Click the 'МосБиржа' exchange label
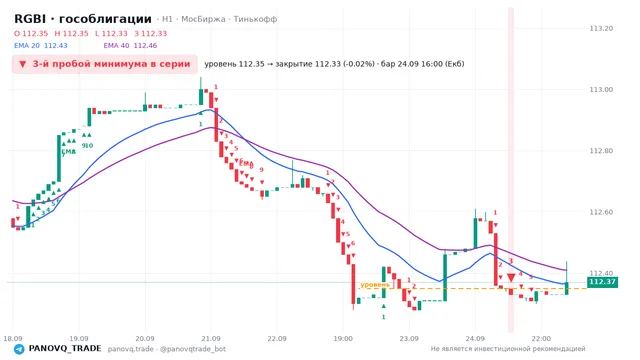 (203, 19)
